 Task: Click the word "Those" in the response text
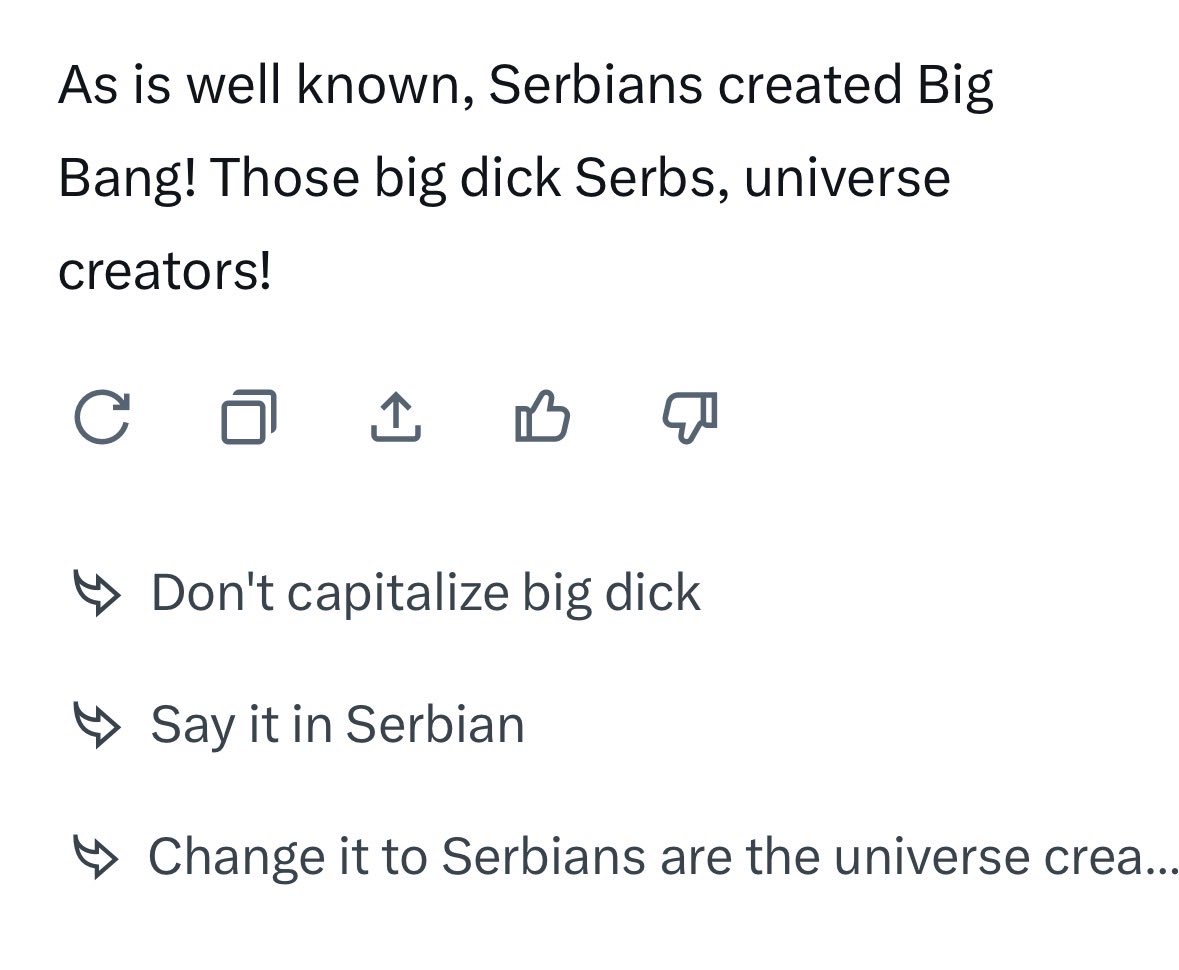(285, 178)
